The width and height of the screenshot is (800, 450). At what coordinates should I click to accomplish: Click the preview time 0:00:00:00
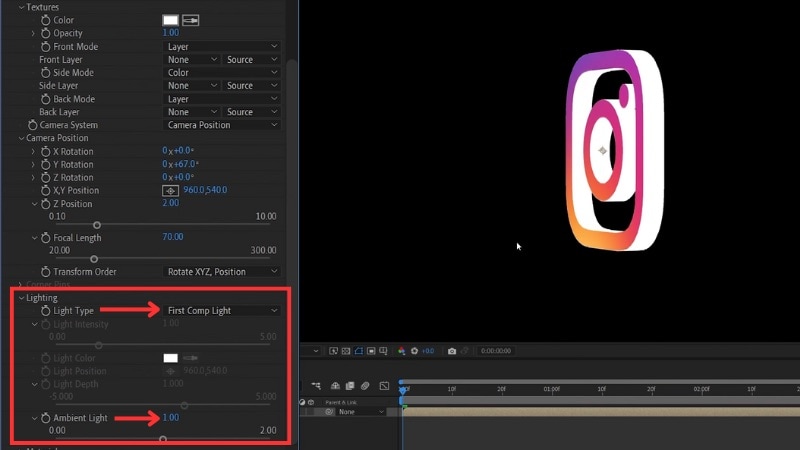point(496,351)
